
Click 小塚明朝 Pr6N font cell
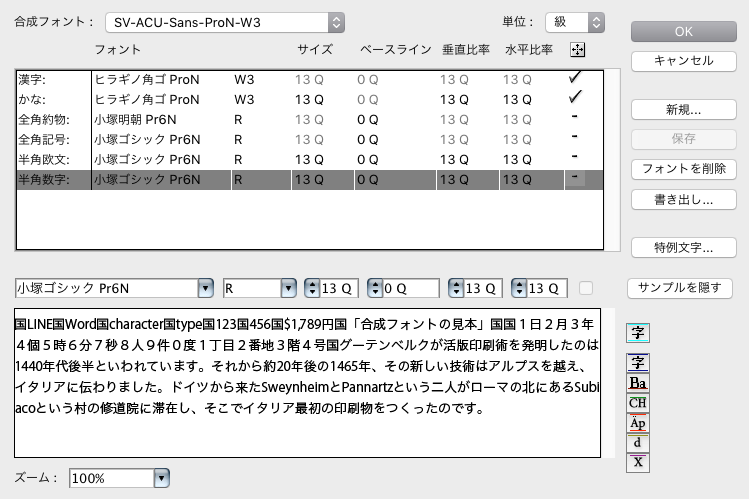point(136,119)
